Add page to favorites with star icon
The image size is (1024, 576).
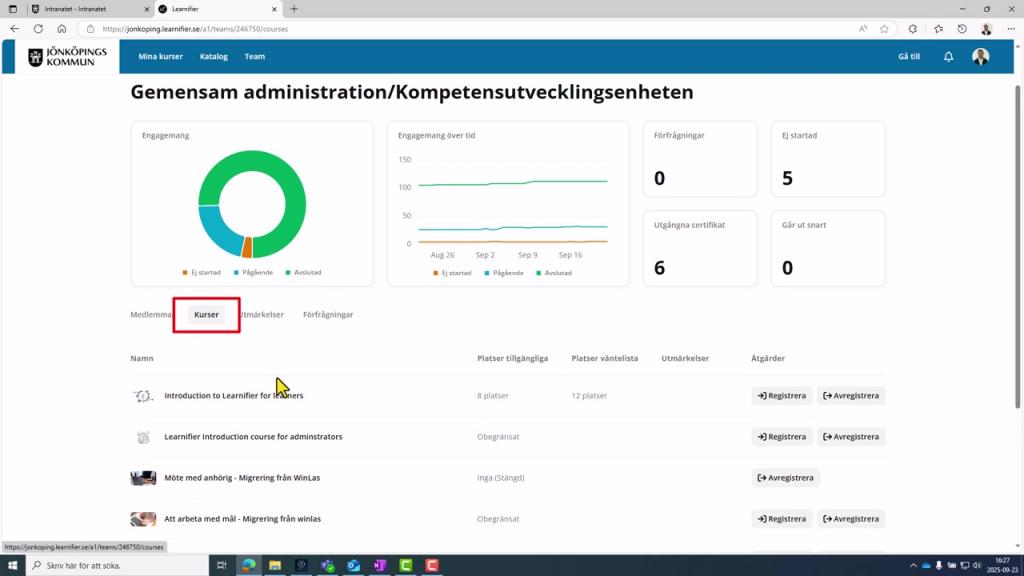tap(884, 29)
